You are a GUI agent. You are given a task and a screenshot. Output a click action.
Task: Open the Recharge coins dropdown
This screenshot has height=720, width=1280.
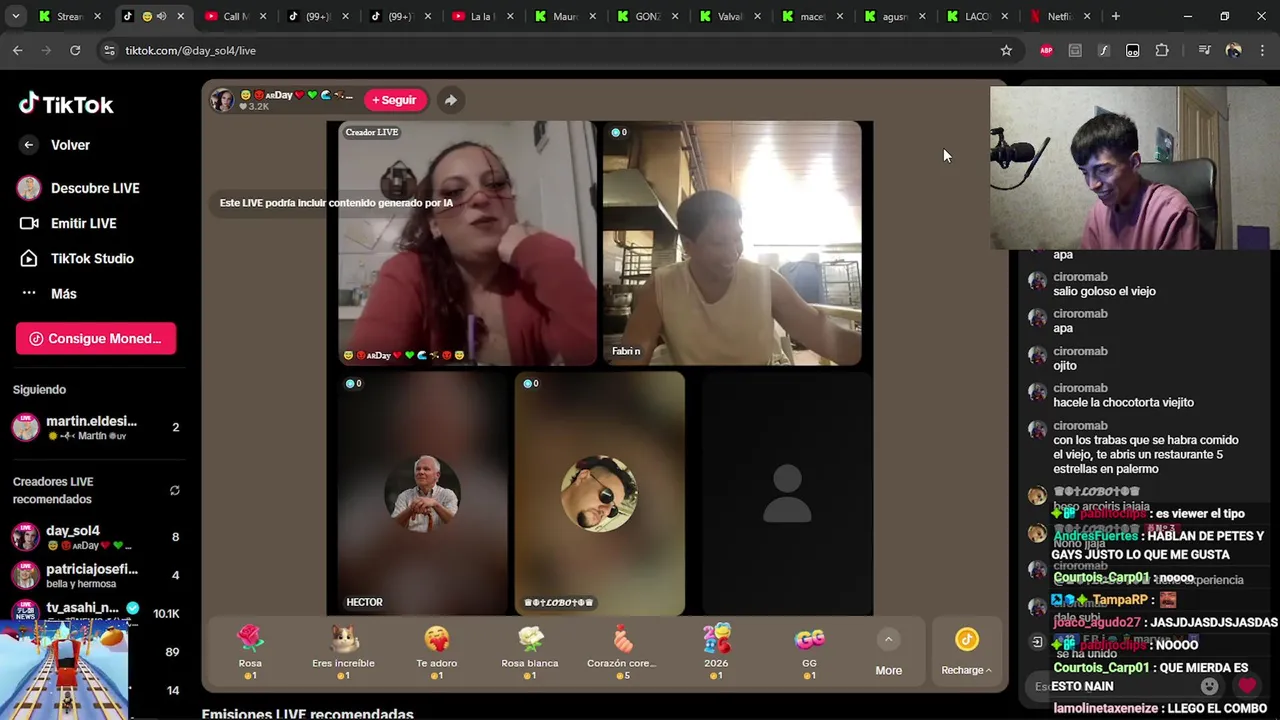[x=966, y=652]
